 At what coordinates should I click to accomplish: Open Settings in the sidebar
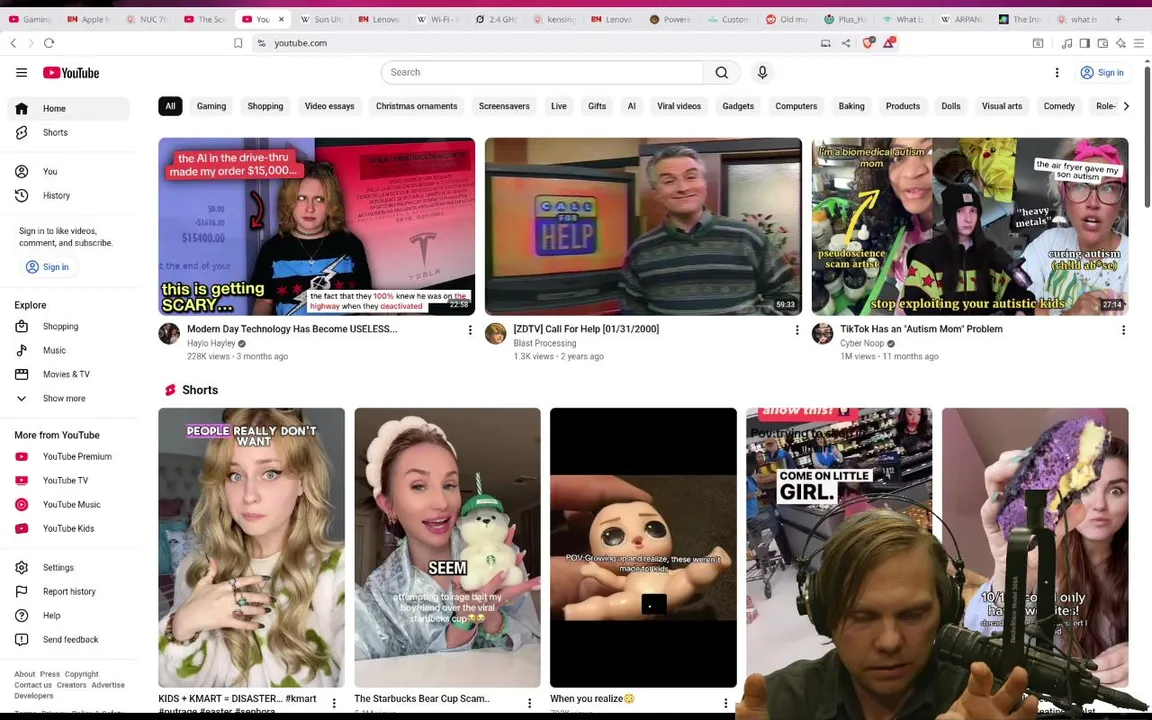click(x=68, y=568)
